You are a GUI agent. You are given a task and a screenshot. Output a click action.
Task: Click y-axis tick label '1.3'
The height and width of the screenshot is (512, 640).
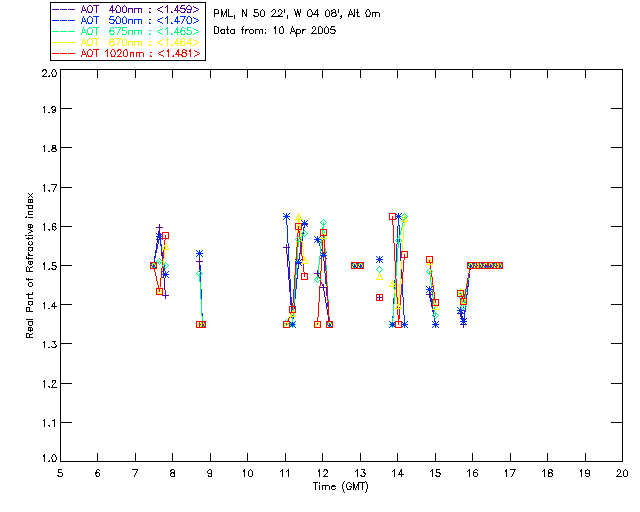49,344
